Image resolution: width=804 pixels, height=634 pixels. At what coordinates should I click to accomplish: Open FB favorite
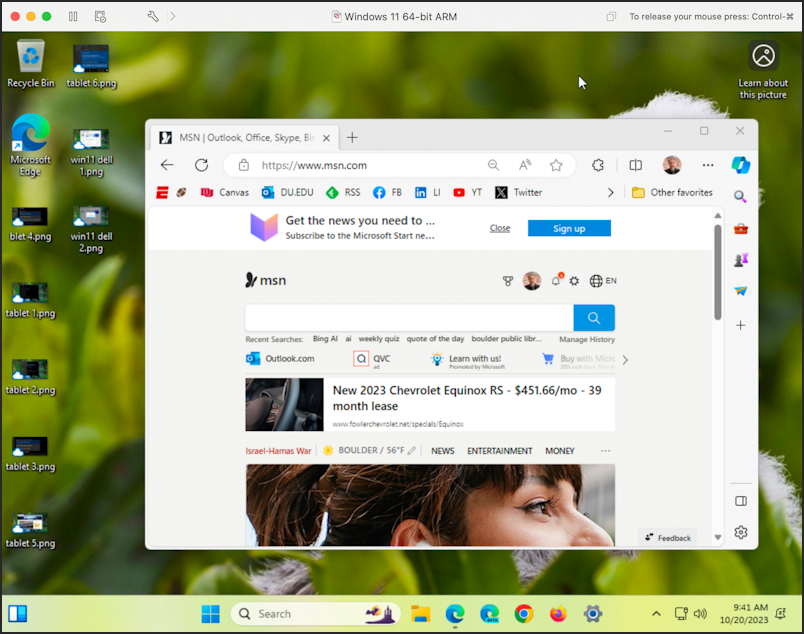387,193
